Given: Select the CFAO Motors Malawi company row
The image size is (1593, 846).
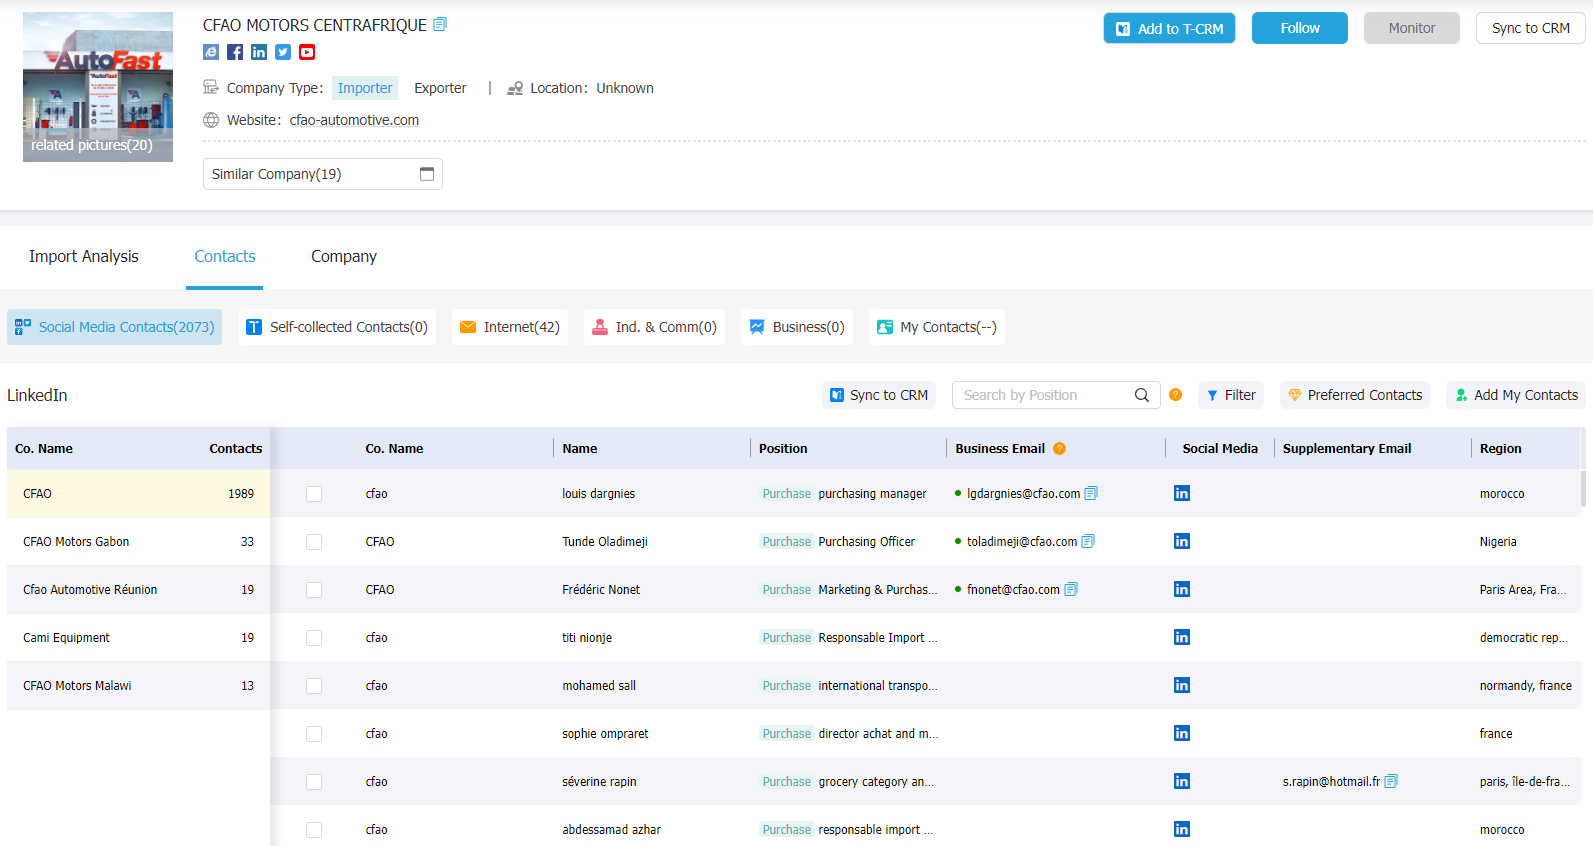Looking at the screenshot, I should click(x=138, y=686).
